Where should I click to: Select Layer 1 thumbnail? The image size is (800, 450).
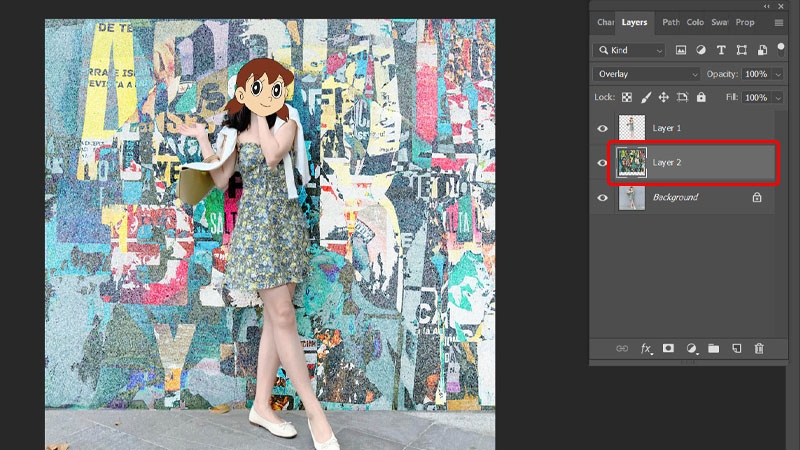(632, 128)
